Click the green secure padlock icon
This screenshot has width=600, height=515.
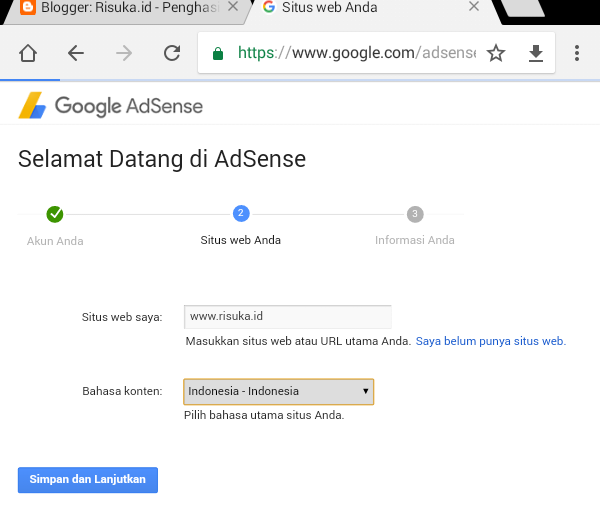point(218,54)
